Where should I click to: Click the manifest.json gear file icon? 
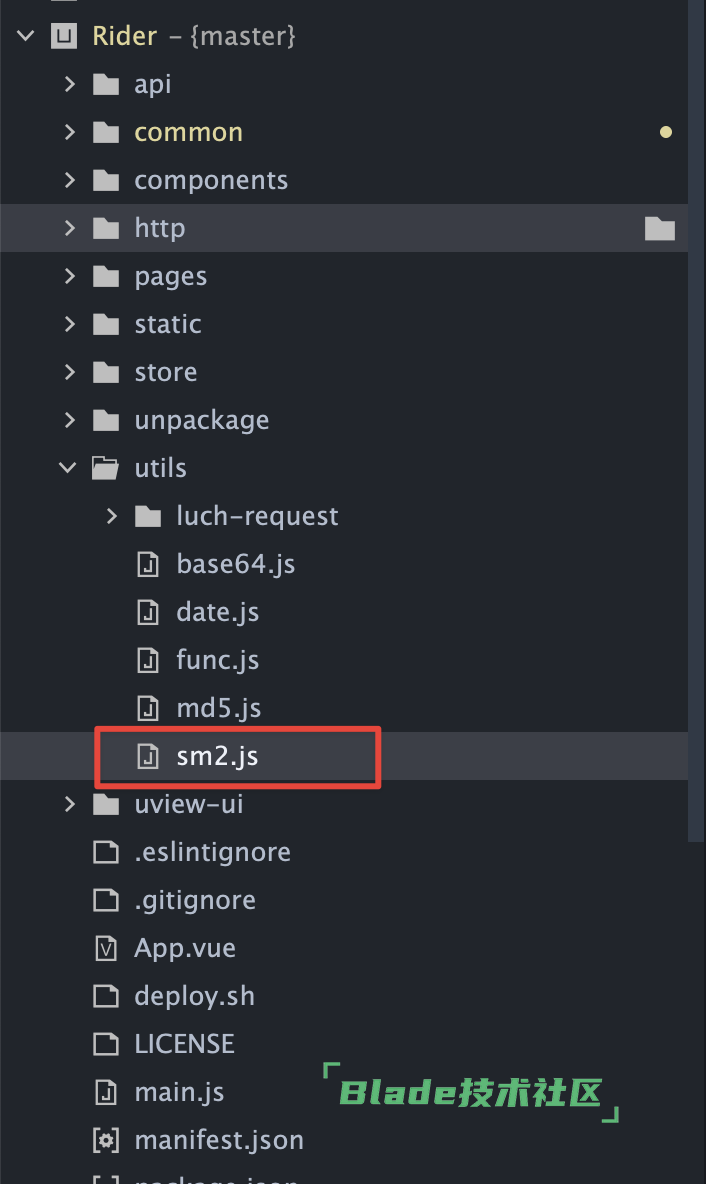click(106, 1139)
